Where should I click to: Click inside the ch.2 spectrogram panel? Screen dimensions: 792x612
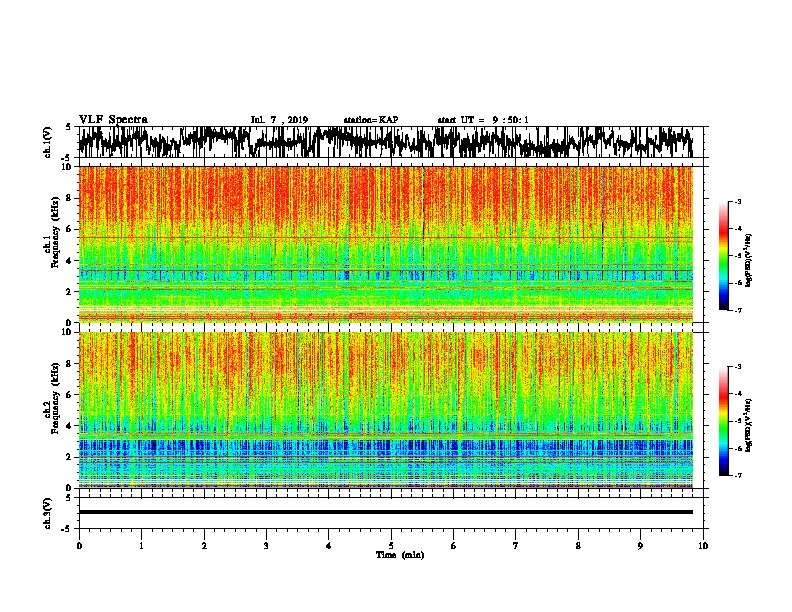point(385,410)
